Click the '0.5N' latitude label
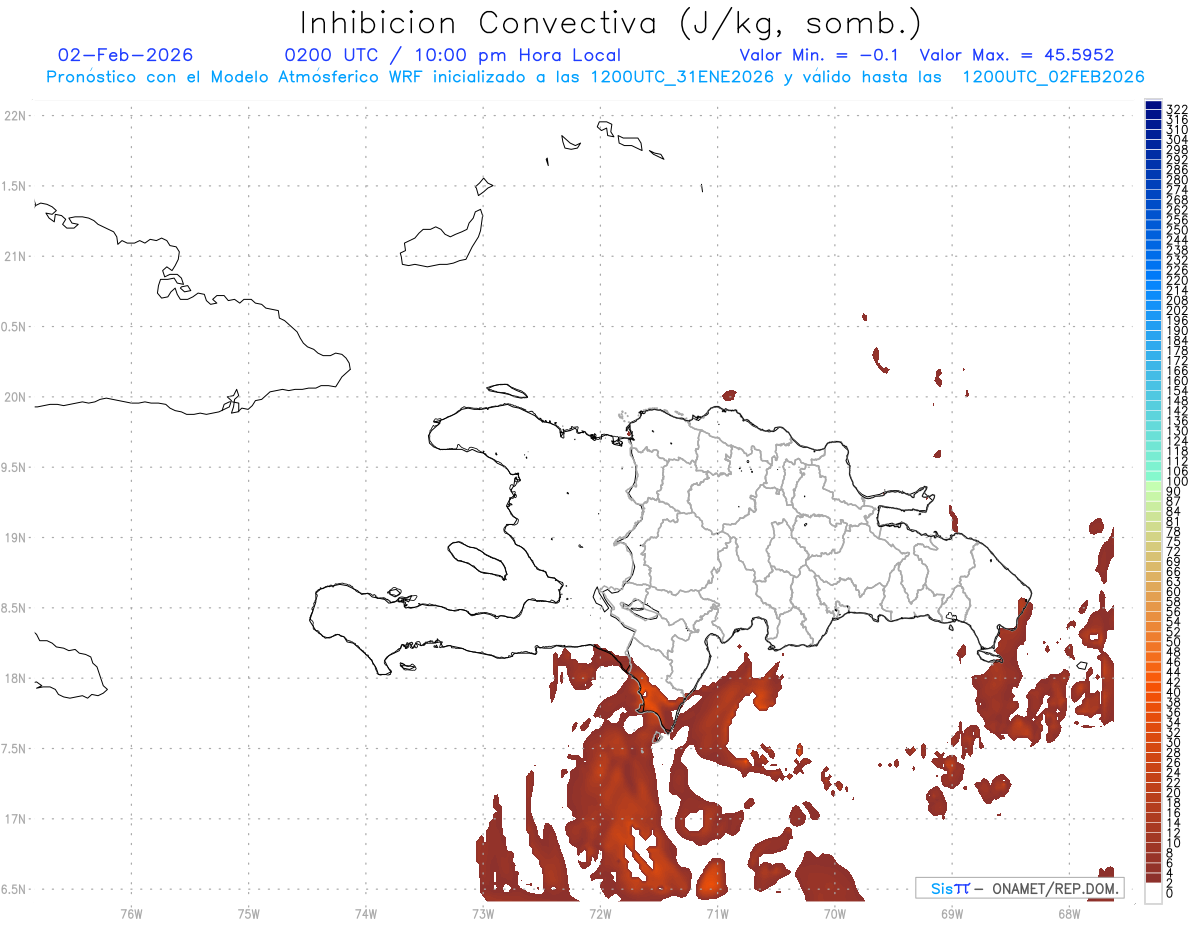1200x927 pixels. coord(14,327)
